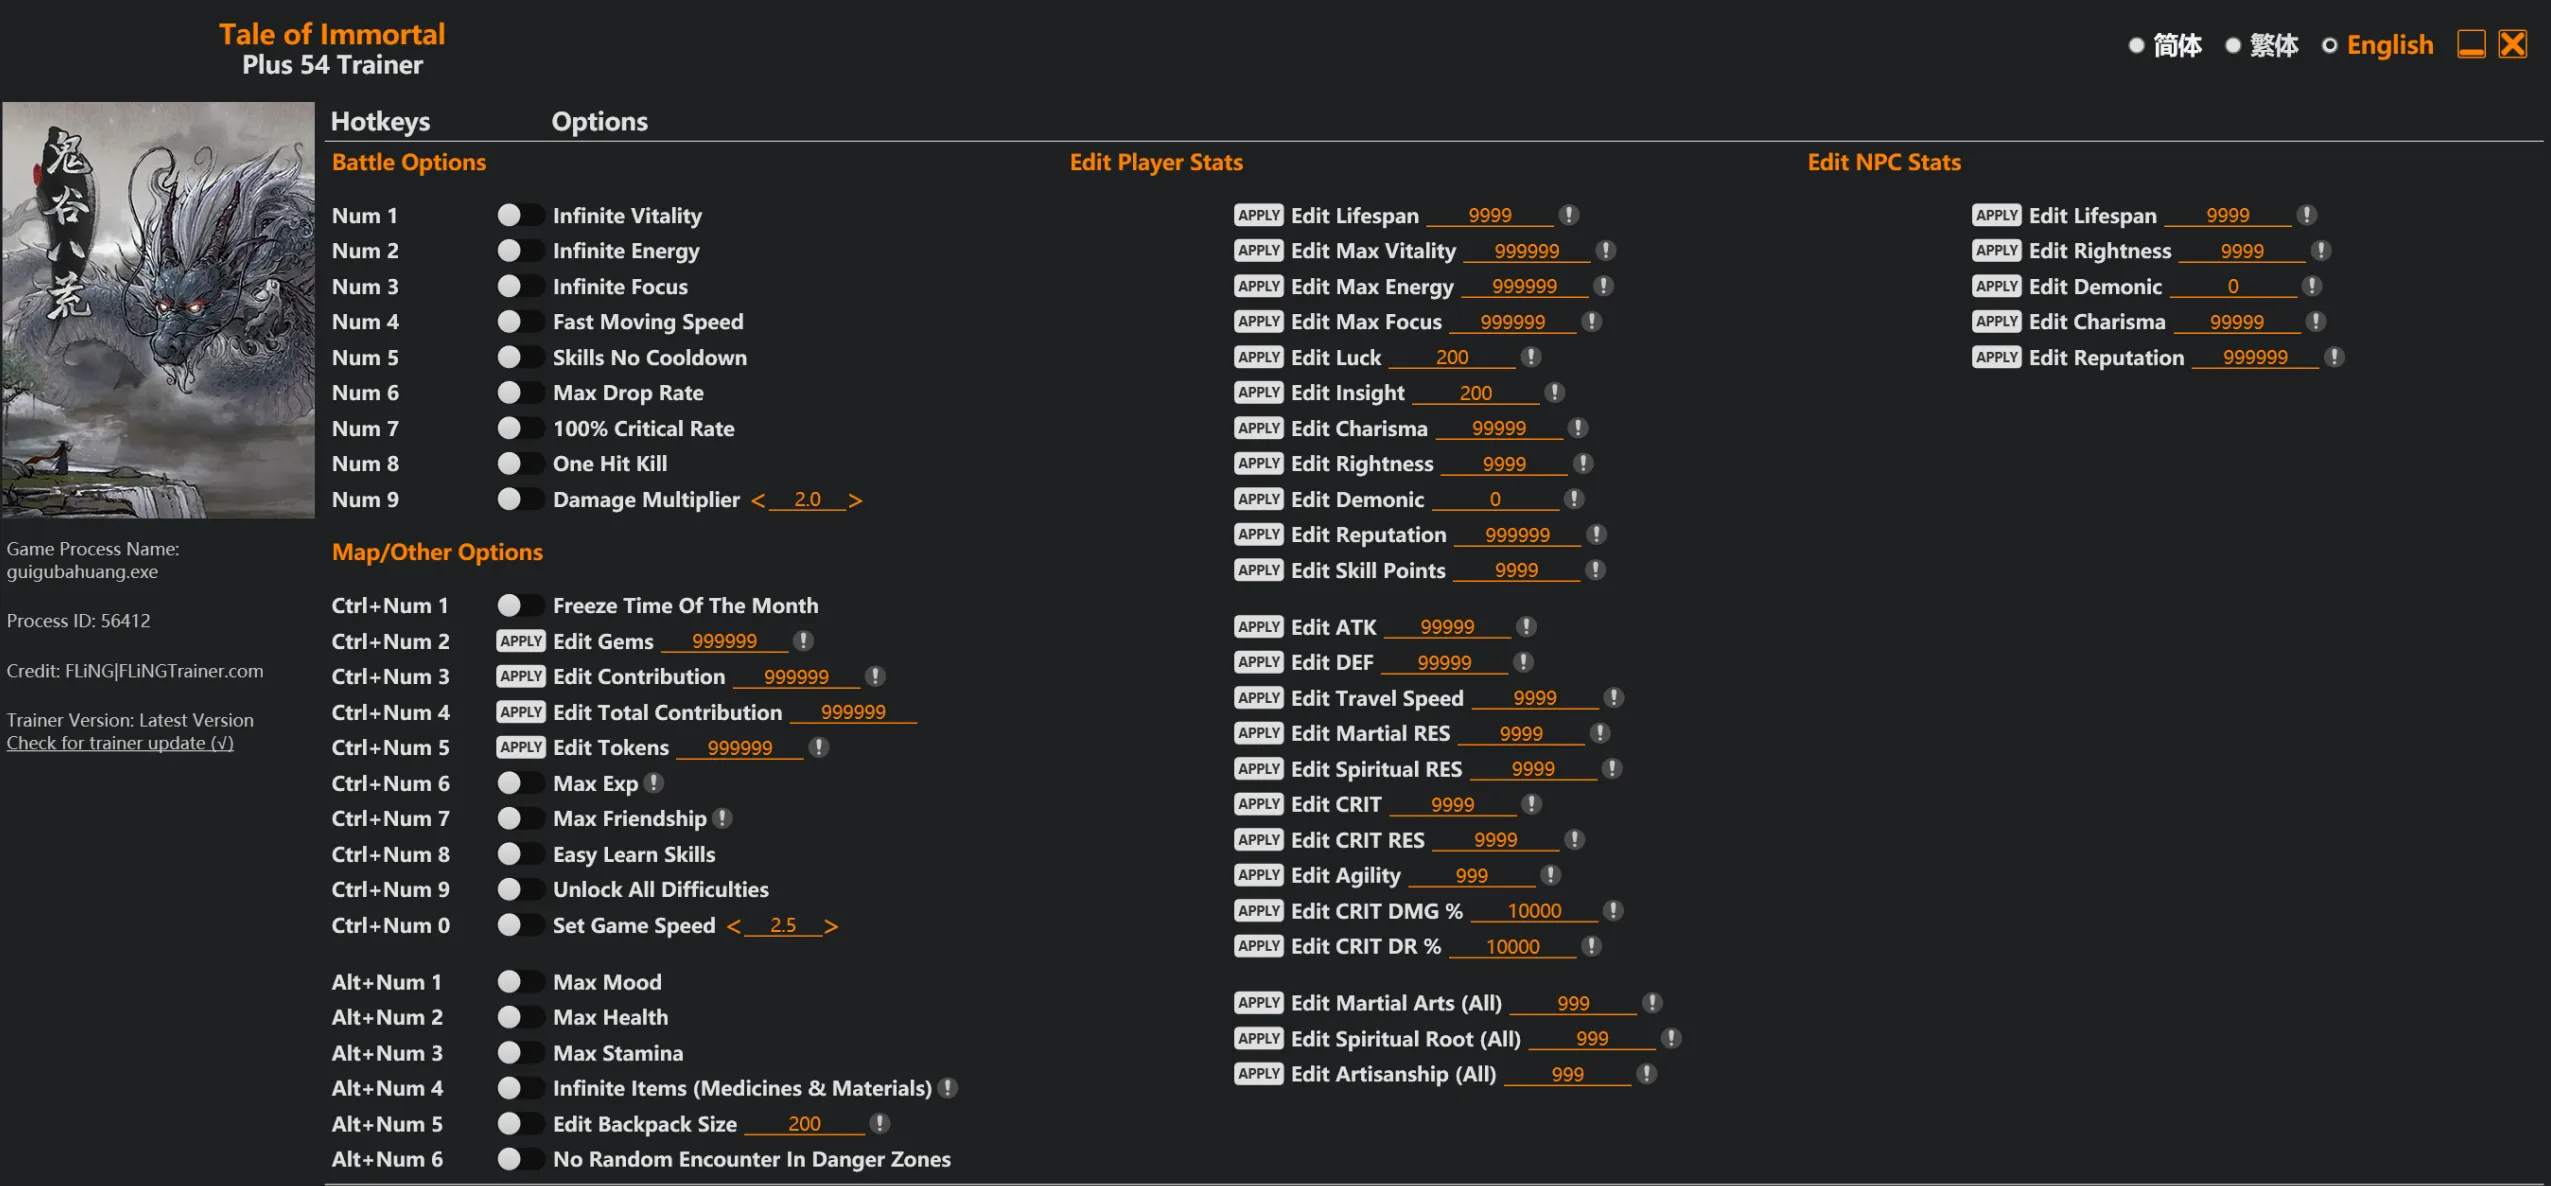The height and width of the screenshot is (1186, 2551).
Task: Click the info icon next to NPC Edit Reputation
Action: 2334,357
